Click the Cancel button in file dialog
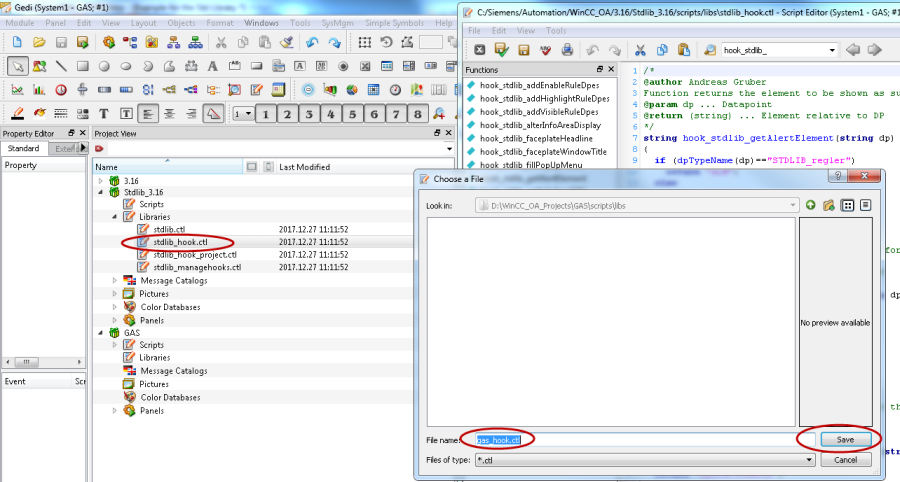Image resolution: width=900 pixels, height=482 pixels. pyautogui.click(x=845, y=460)
